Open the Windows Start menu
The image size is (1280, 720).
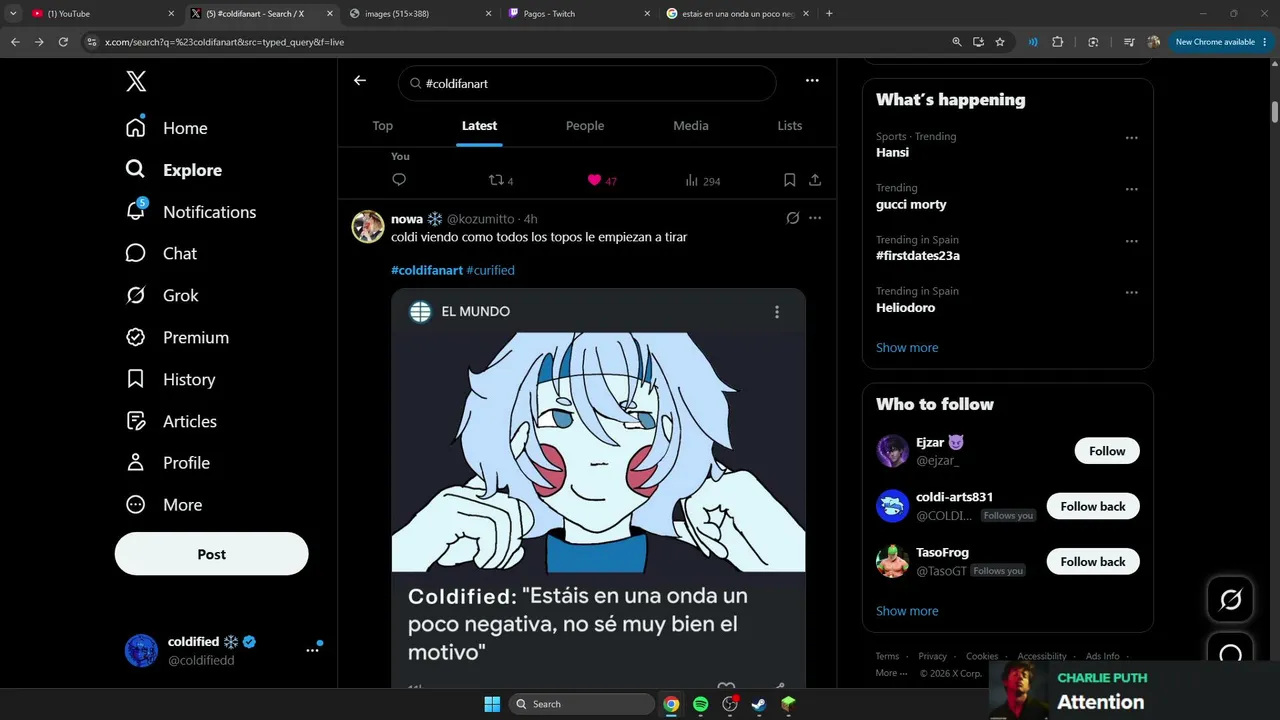pos(492,704)
